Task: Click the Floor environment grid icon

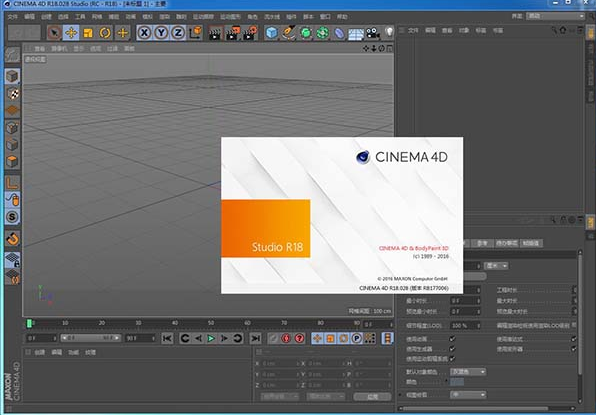Action: (356, 34)
